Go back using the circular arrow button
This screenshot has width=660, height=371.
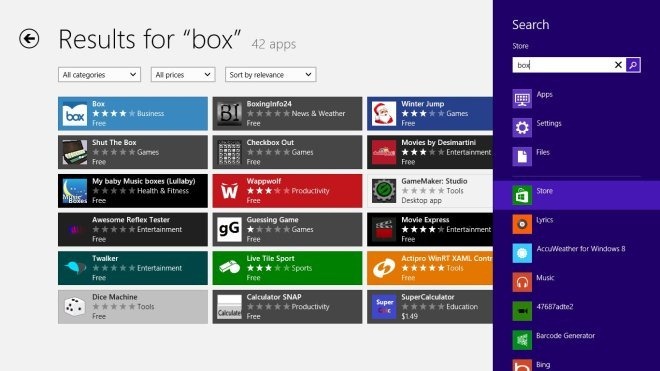pyautogui.click(x=29, y=39)
